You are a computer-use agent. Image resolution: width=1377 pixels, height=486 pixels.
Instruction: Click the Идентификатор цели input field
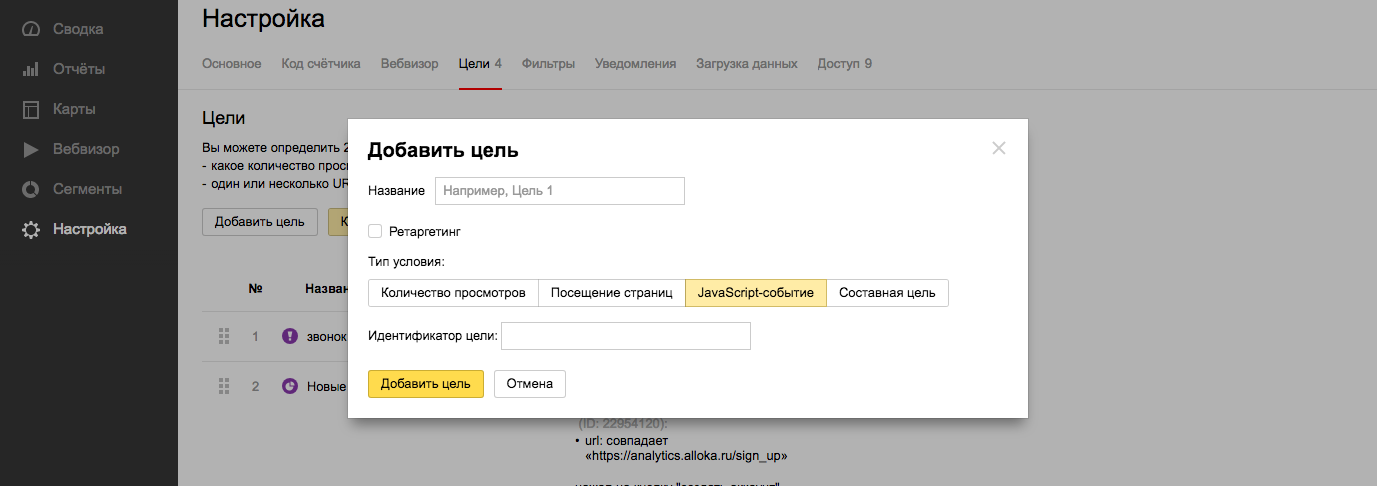click(625, 336)
